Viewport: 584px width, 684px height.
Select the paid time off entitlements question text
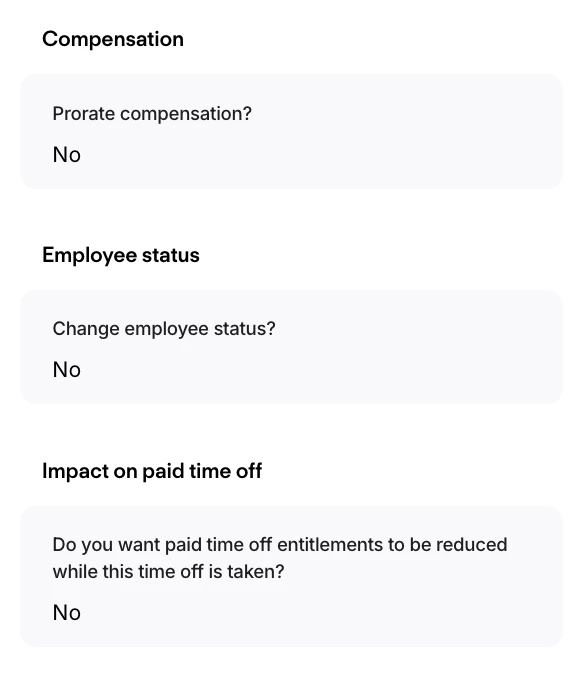[280, 558]
